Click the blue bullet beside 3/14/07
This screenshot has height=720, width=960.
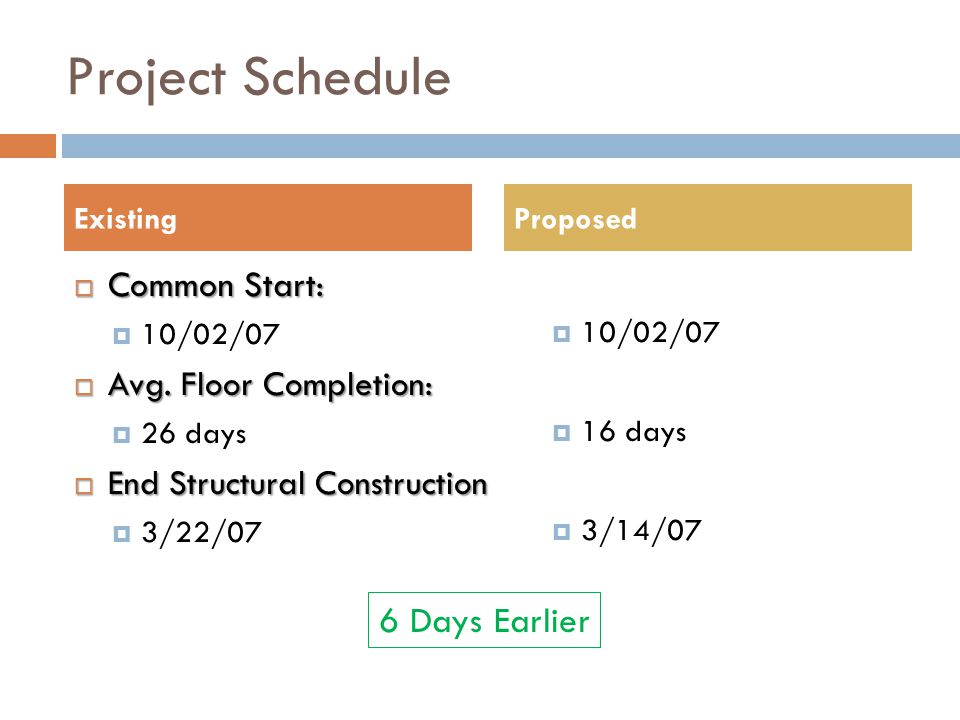(561, 531)
